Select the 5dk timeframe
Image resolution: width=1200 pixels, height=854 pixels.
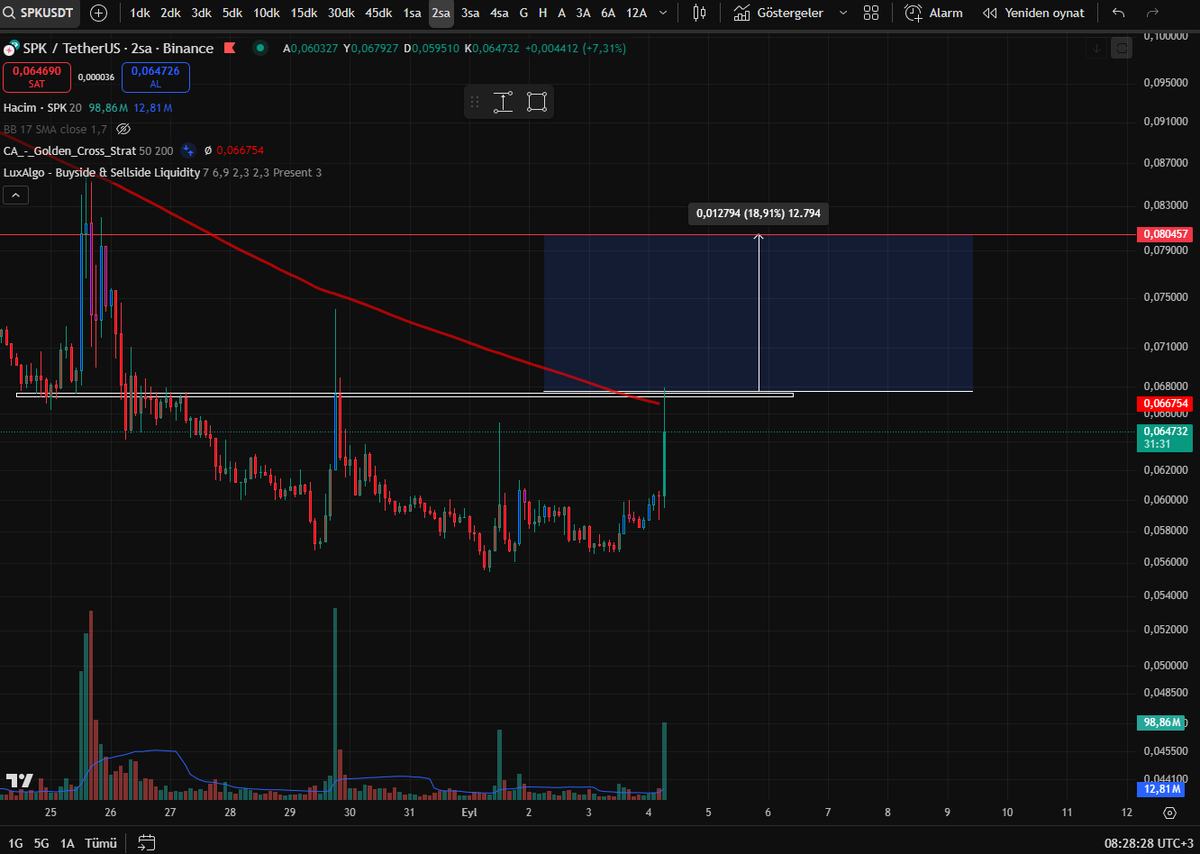click(232, 13)
